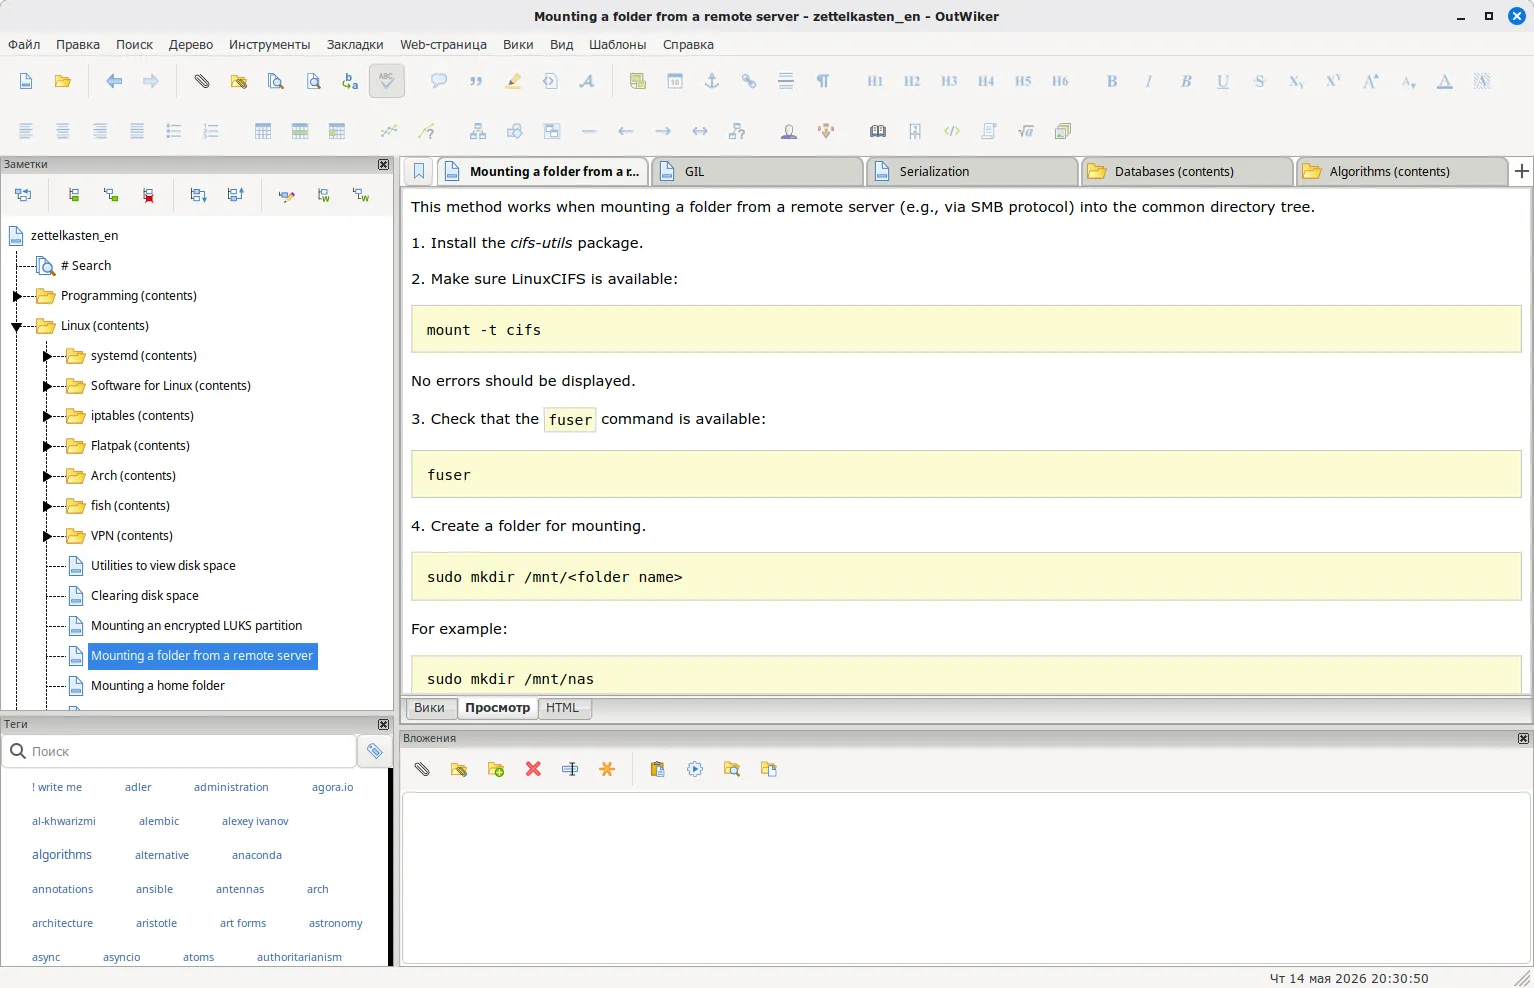This screenshot has width=1534, height=988.
Task: Go back with the blue left arrow
Action: tap(114, 81)
